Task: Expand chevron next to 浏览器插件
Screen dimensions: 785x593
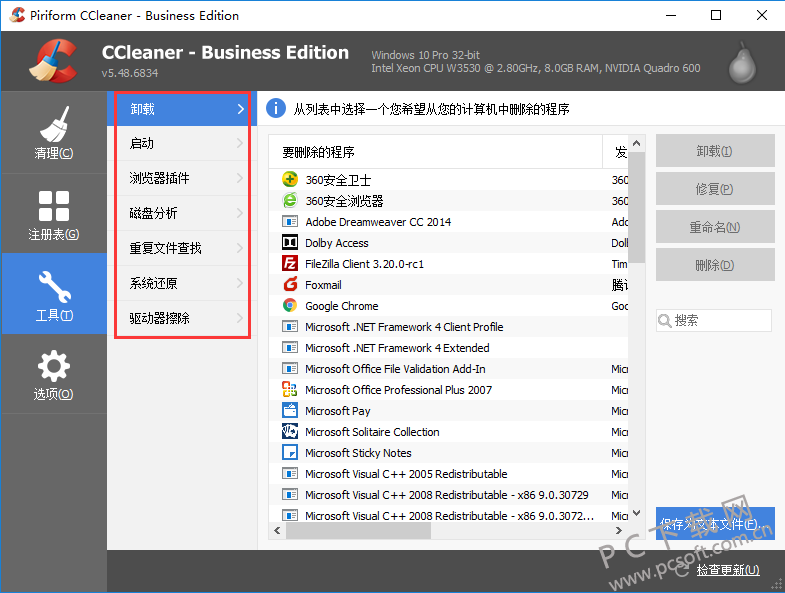Action: tap(240, 178)
